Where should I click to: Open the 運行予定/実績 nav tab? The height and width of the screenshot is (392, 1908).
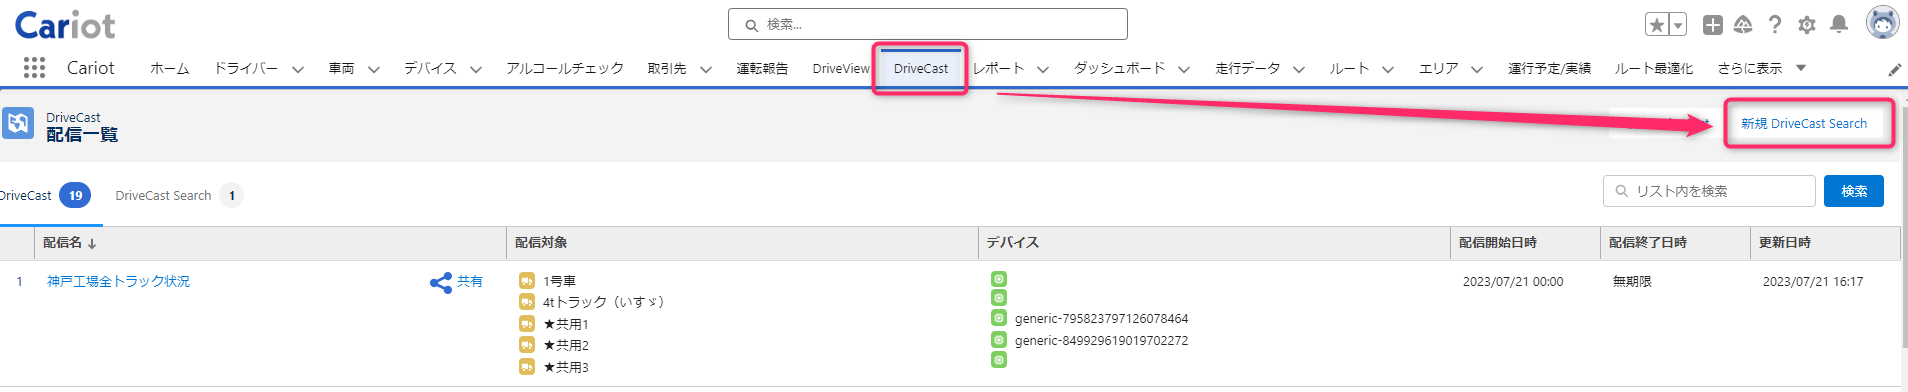[1550, 68]
